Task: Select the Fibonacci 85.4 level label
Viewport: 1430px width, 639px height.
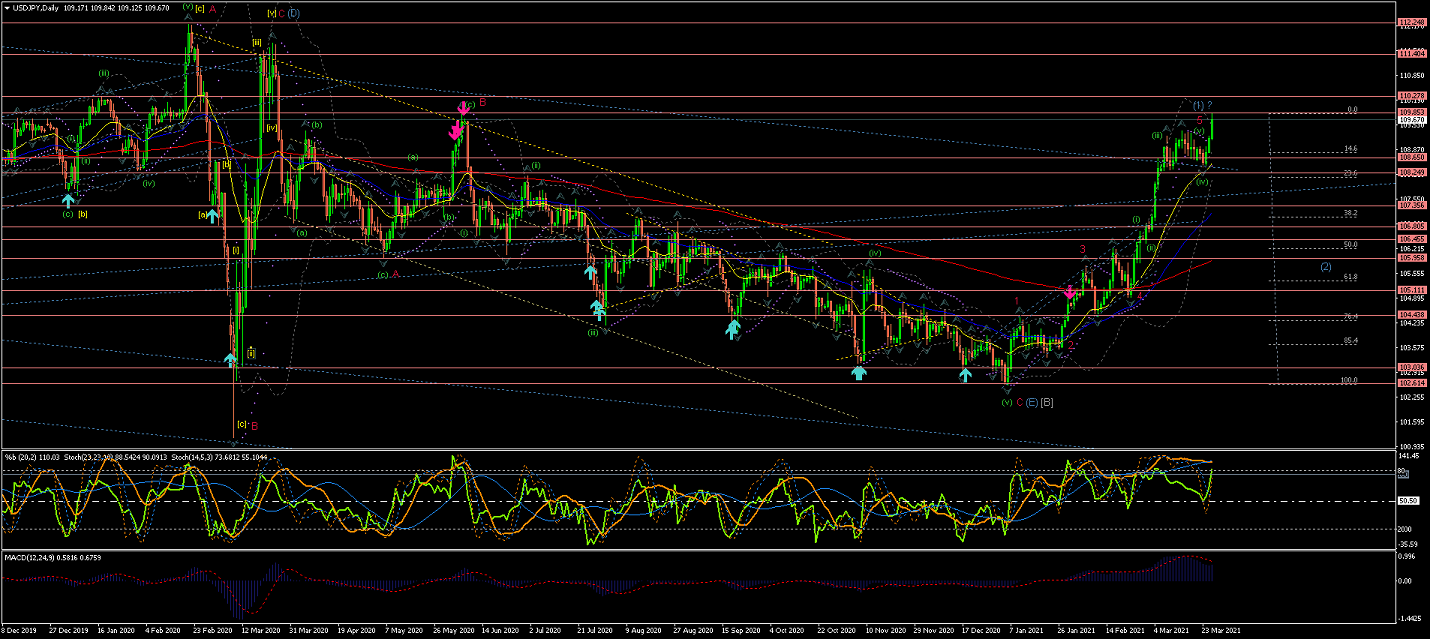Action: (x=1350, y=340)
